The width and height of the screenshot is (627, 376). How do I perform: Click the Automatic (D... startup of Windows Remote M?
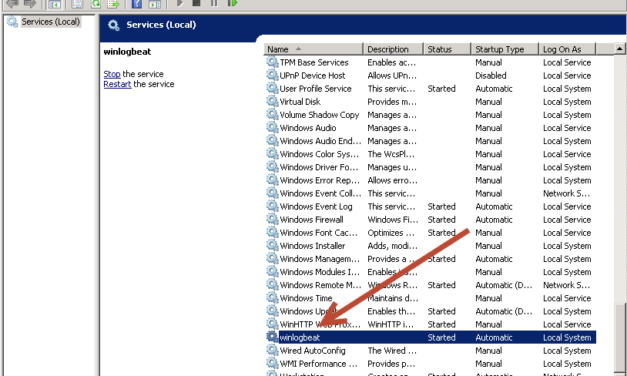[x=504, y=285]
